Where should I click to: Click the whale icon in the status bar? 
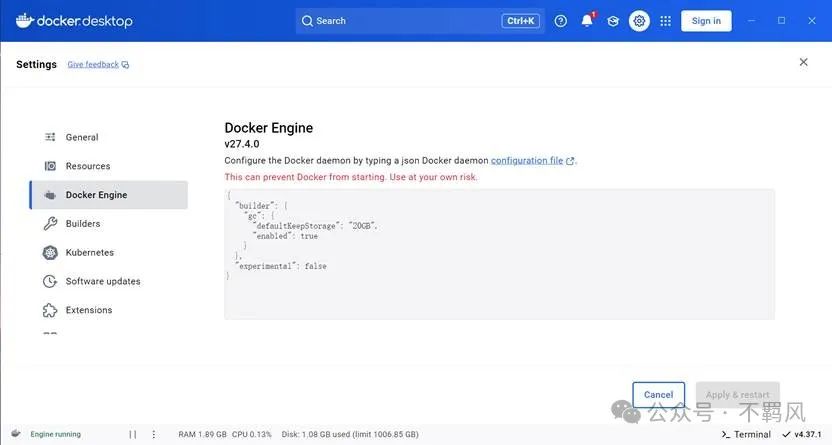16,433
